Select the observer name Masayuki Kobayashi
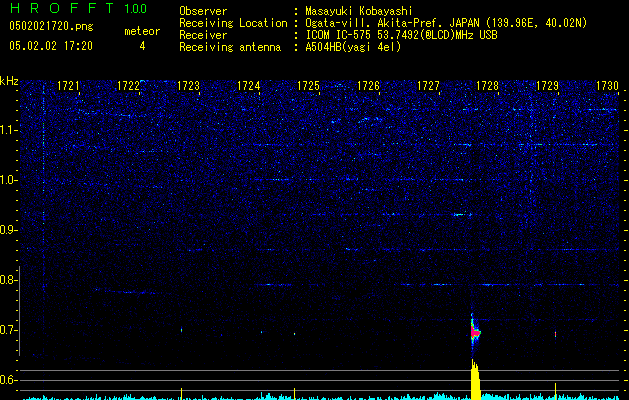This screenshot has width=629, height=400. [x=359, y=11]
